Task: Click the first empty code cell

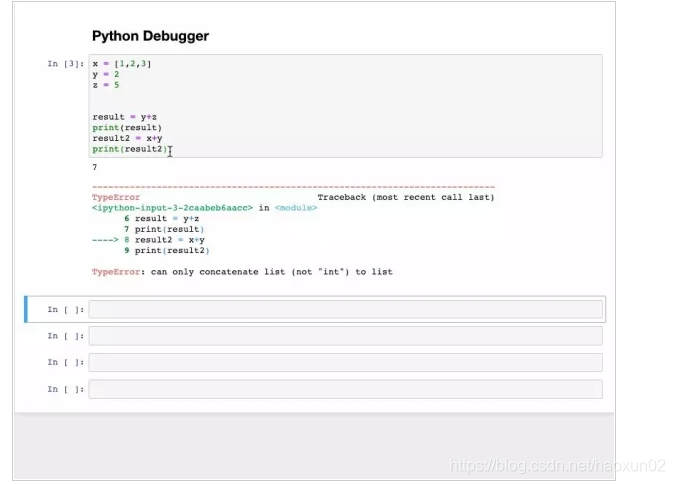Action: click(x=345, y=310)
